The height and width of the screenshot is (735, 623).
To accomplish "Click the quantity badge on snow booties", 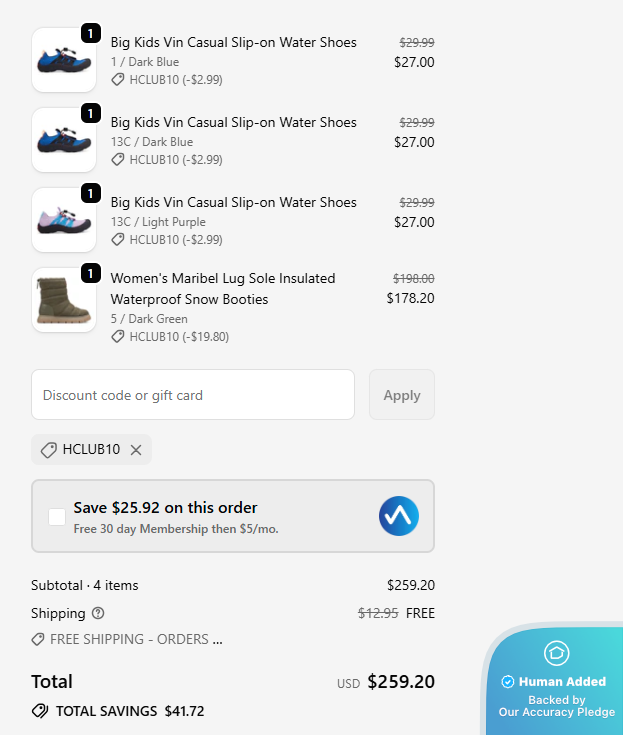I will [x=90, y=273].
